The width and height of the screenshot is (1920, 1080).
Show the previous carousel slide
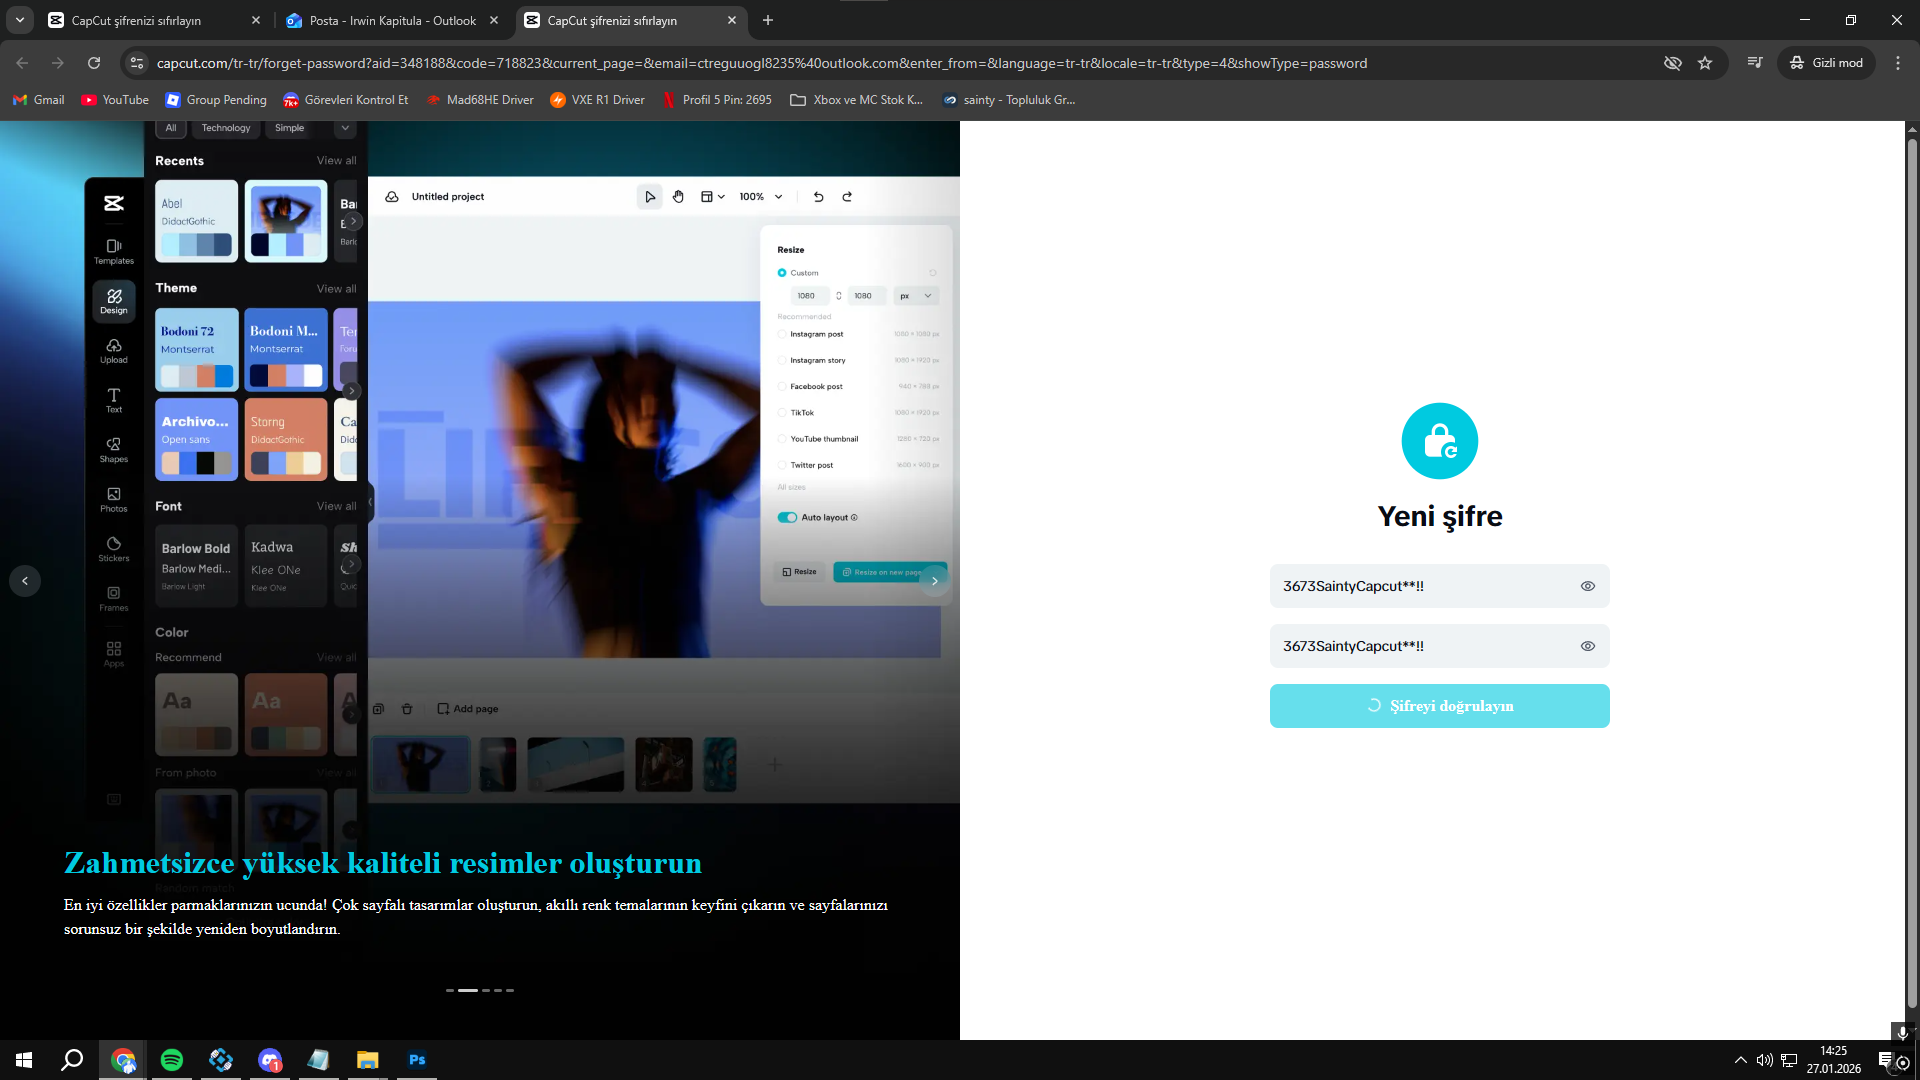(x=25, y=581)
